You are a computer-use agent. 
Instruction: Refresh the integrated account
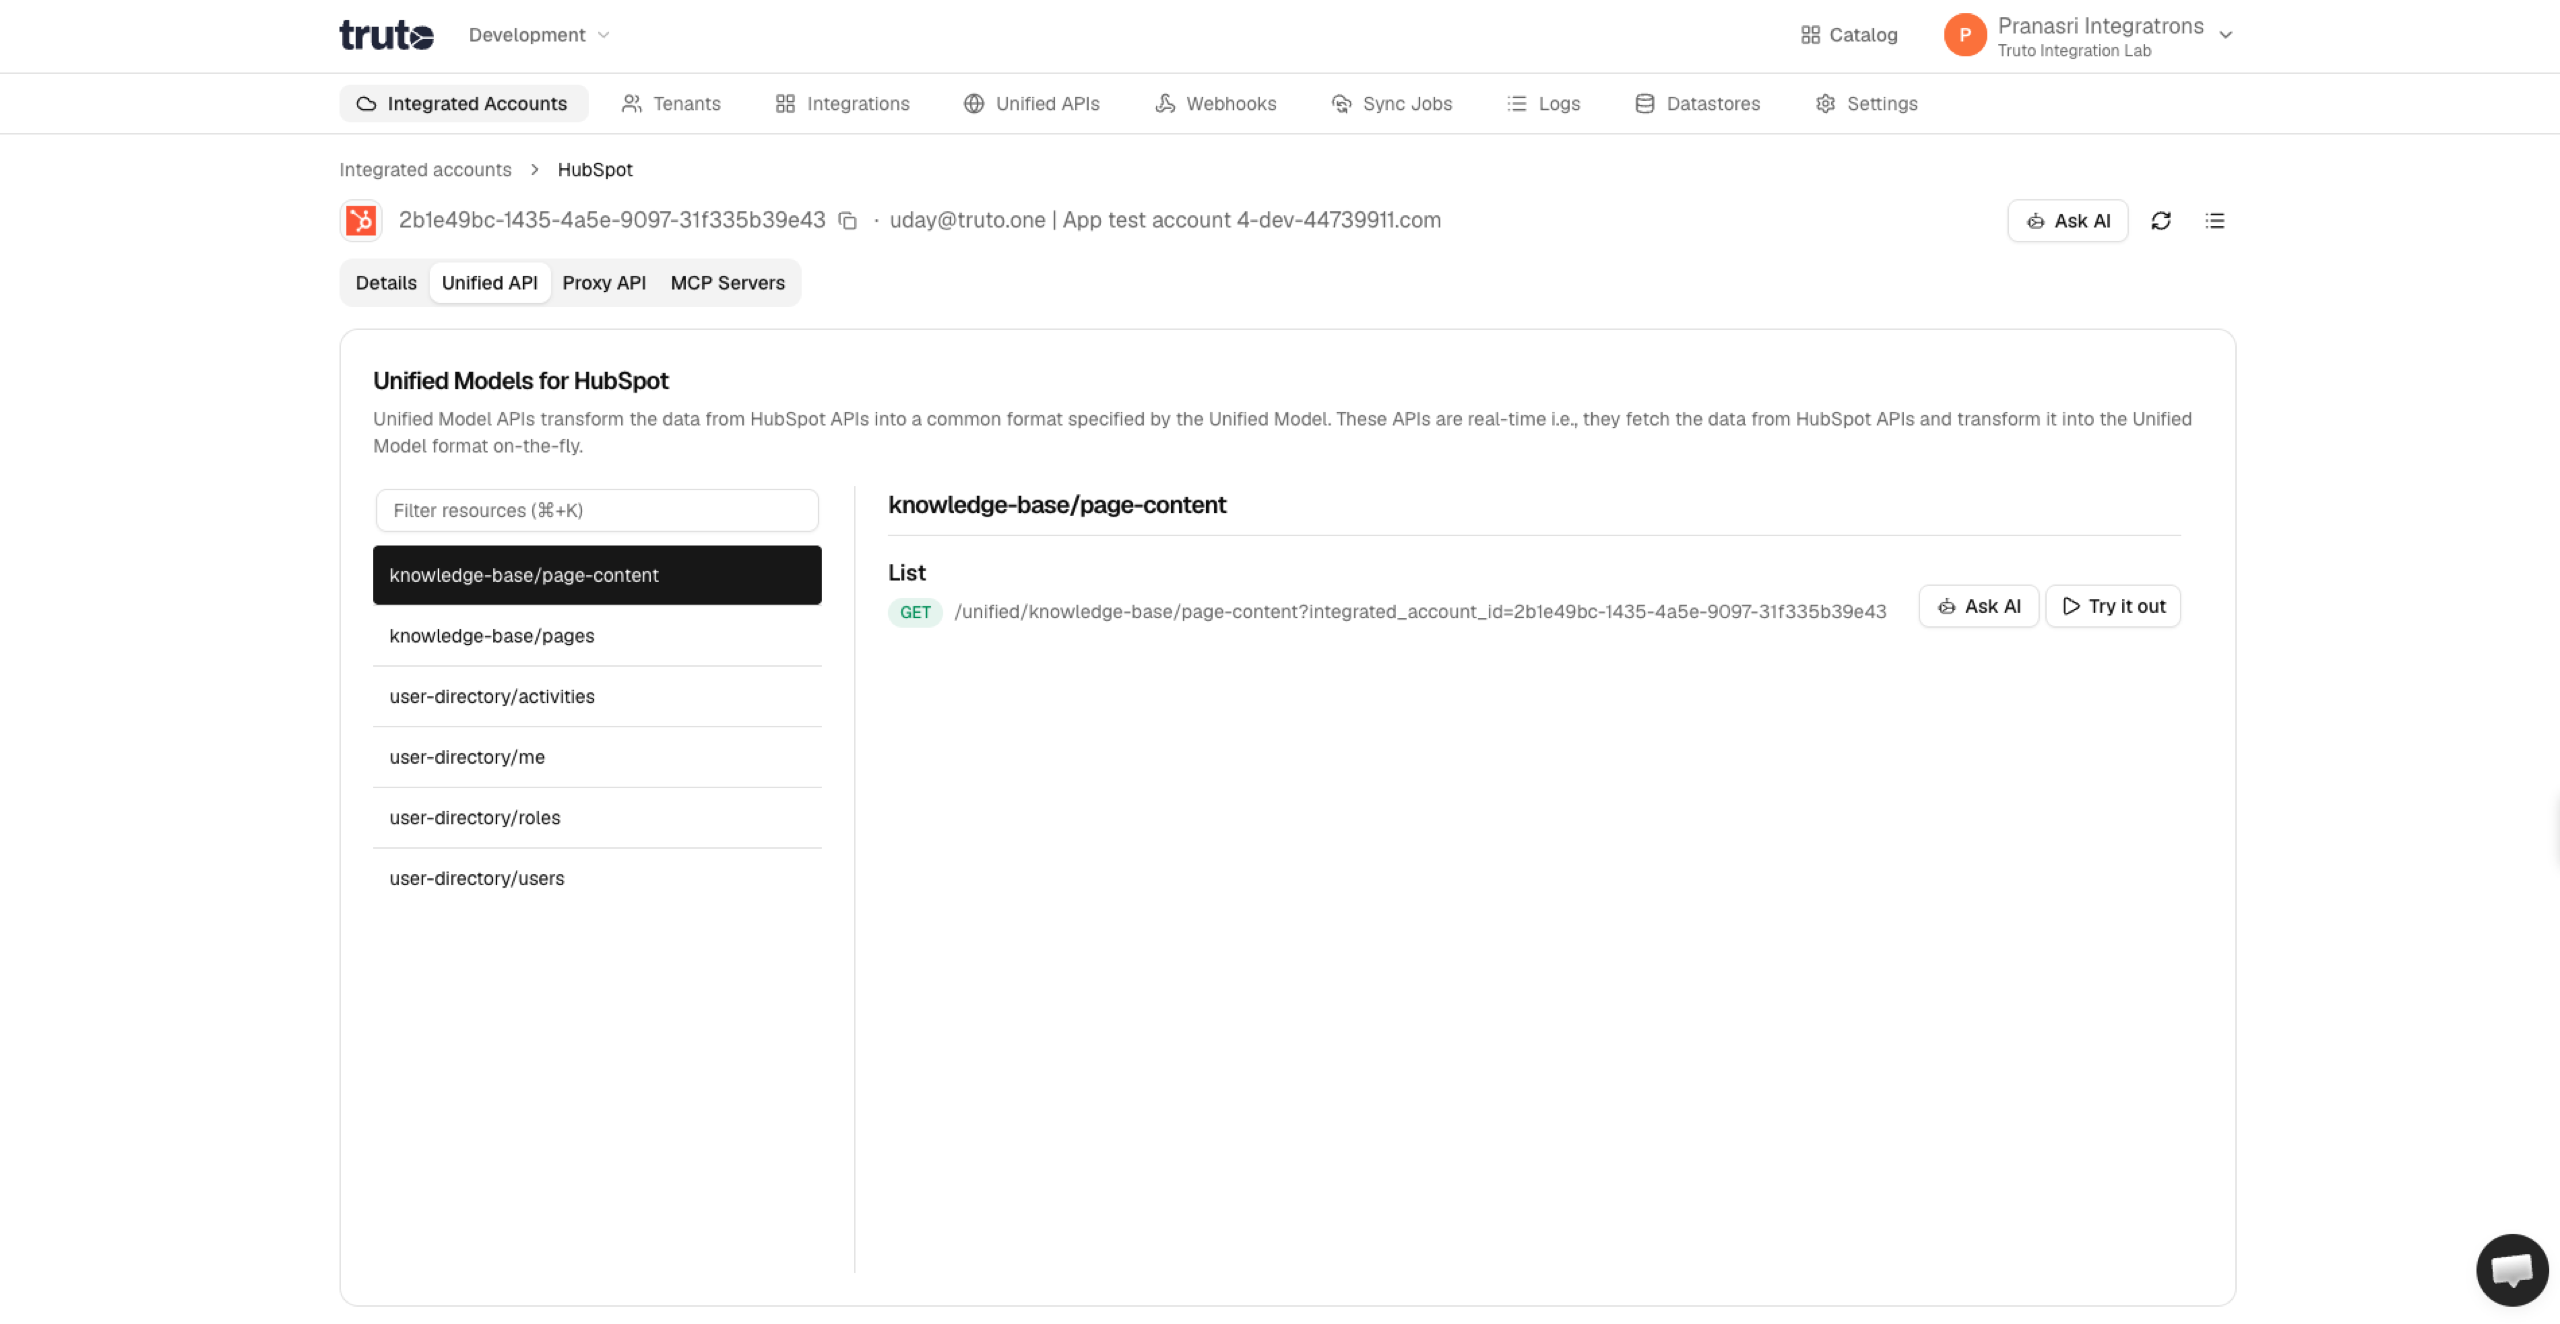[2161, 221]
